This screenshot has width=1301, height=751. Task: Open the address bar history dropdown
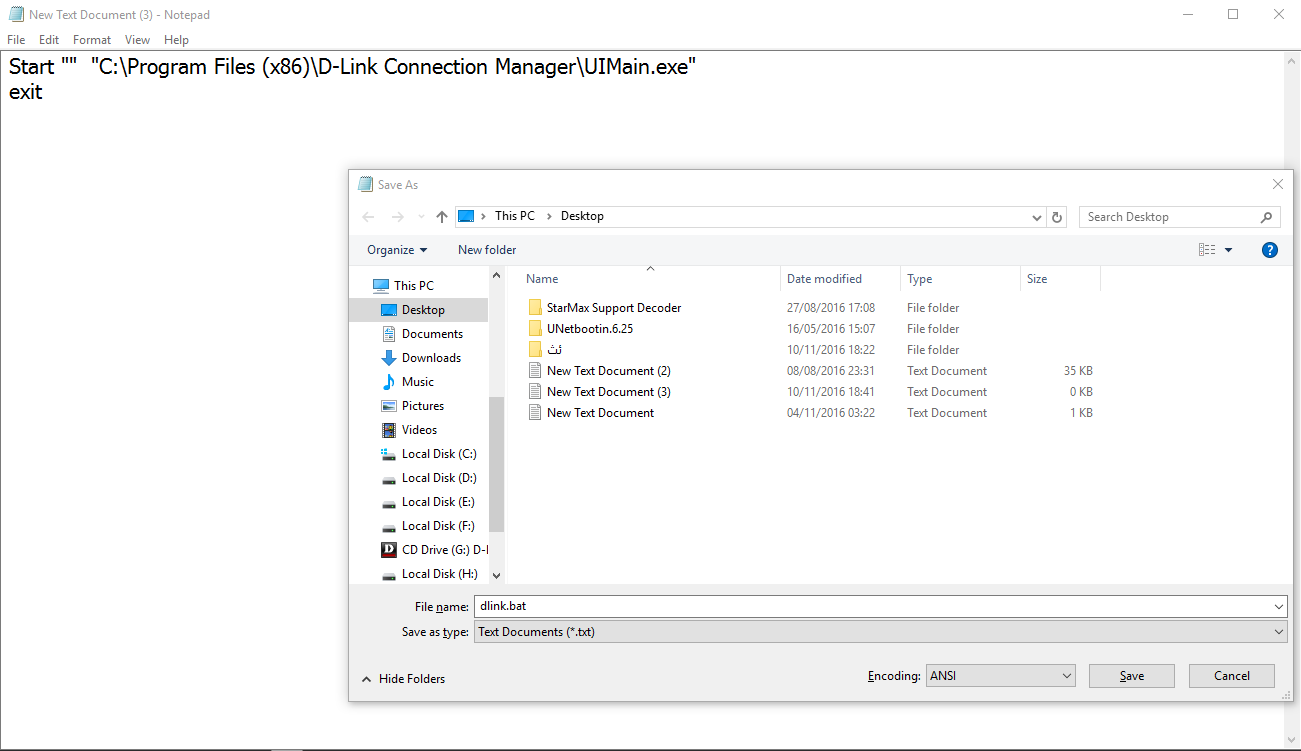pyautogui.click(x=1036, y=217)
